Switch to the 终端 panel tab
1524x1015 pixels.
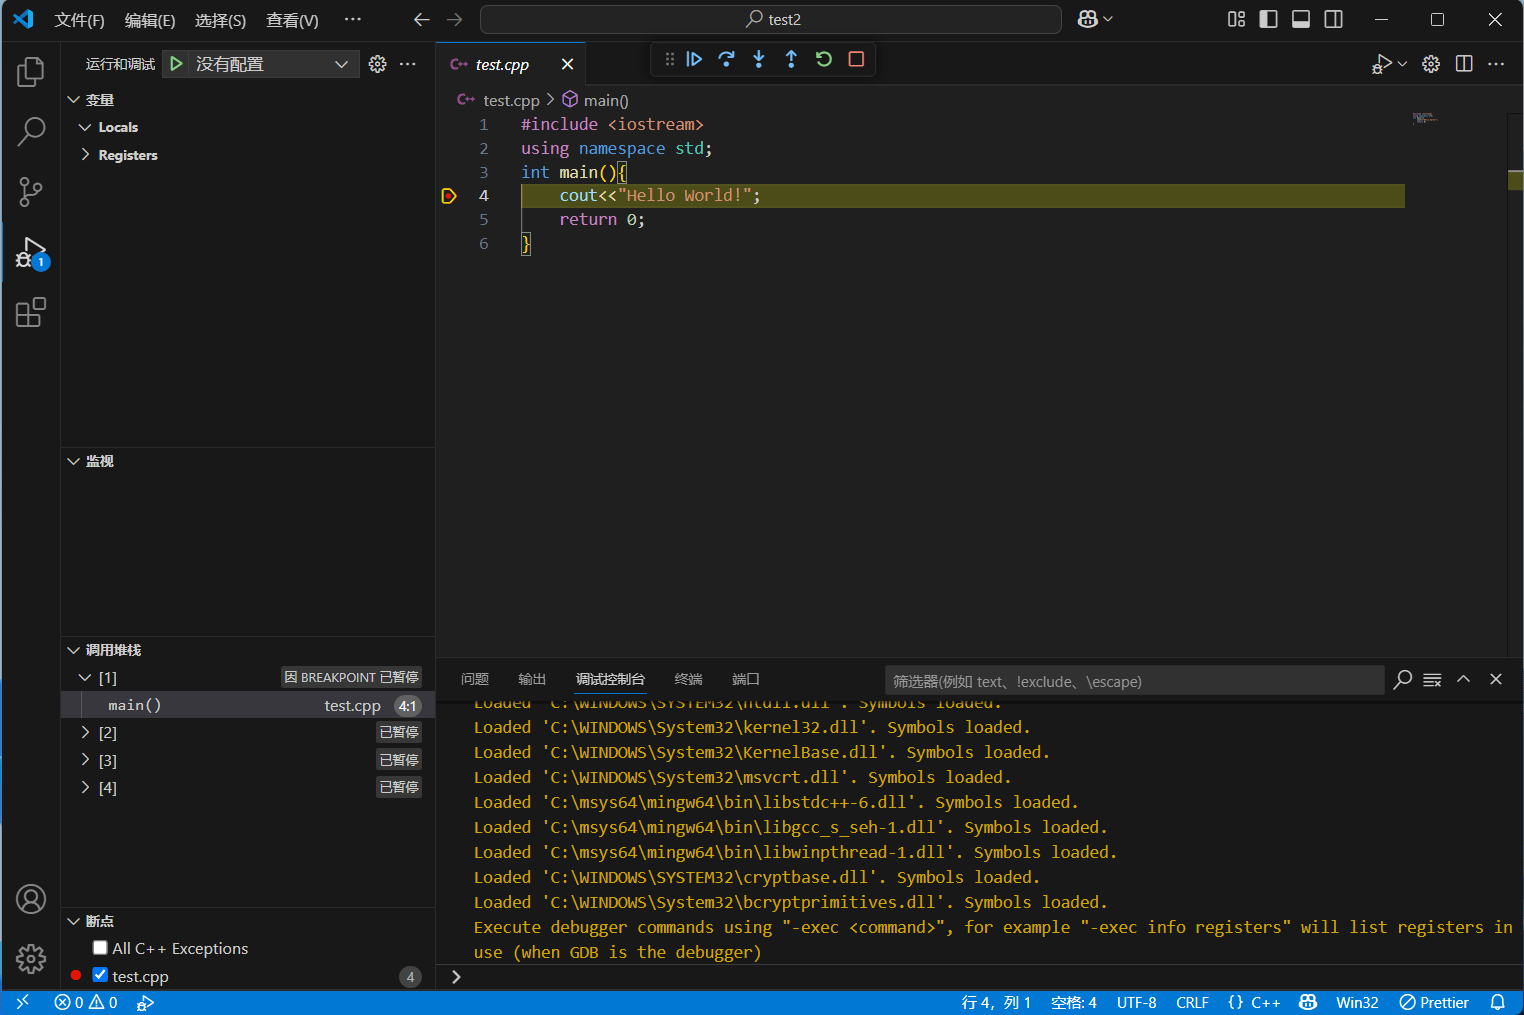coord(688,680)
